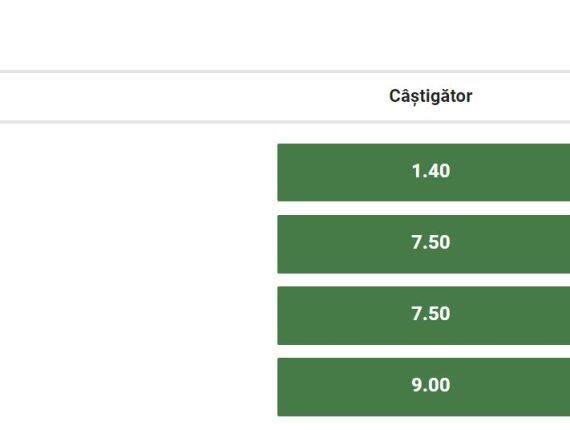The height and width of the screenshot is (430, 570).
Task: Bet on the favorite at 1.40
Action: pos(424,172)
